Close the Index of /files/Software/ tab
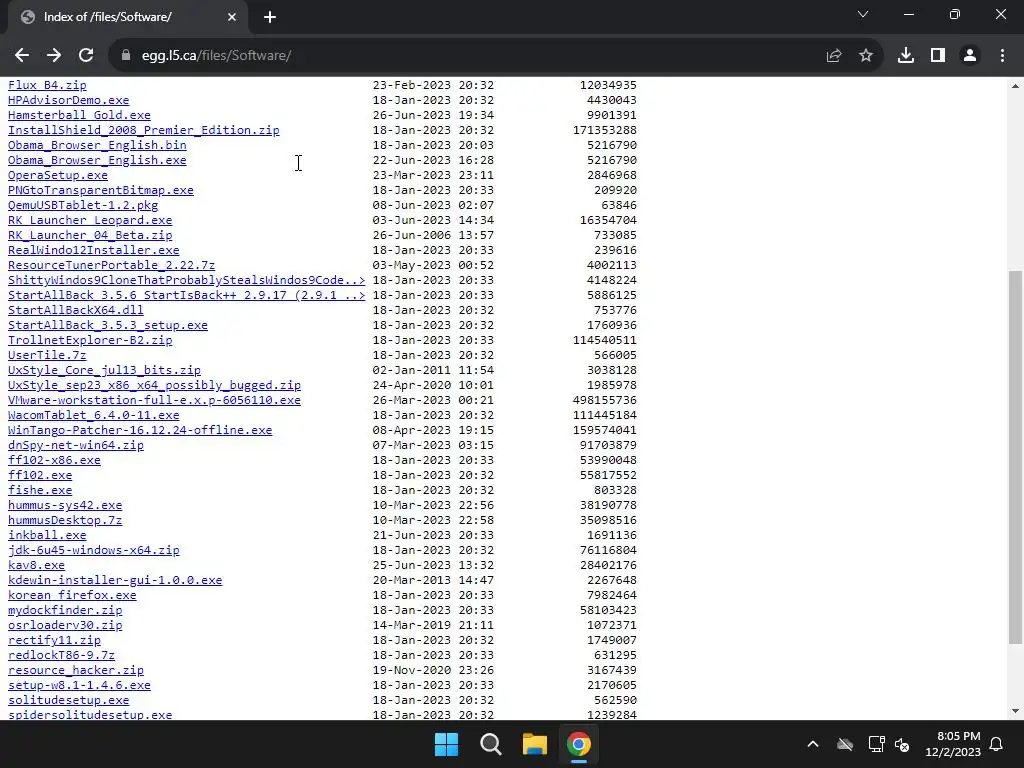The width and height of the screenshot is (1024, 768). (x=232, y=17)
